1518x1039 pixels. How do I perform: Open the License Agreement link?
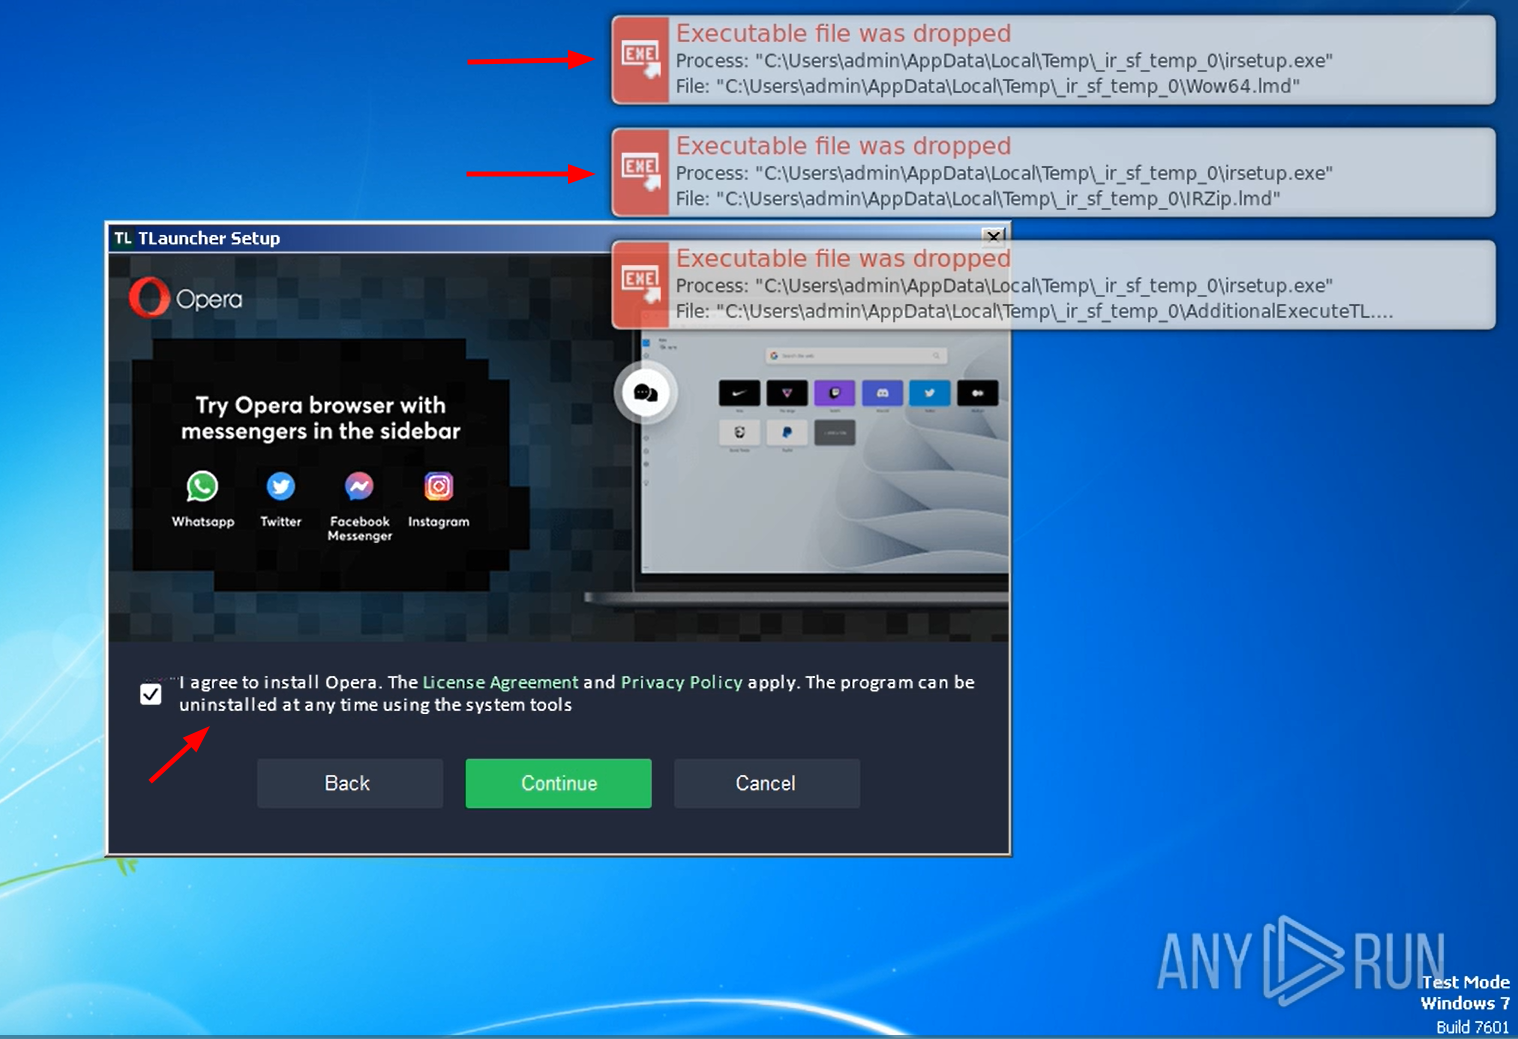pyautogui.click(x=500, y=682)
